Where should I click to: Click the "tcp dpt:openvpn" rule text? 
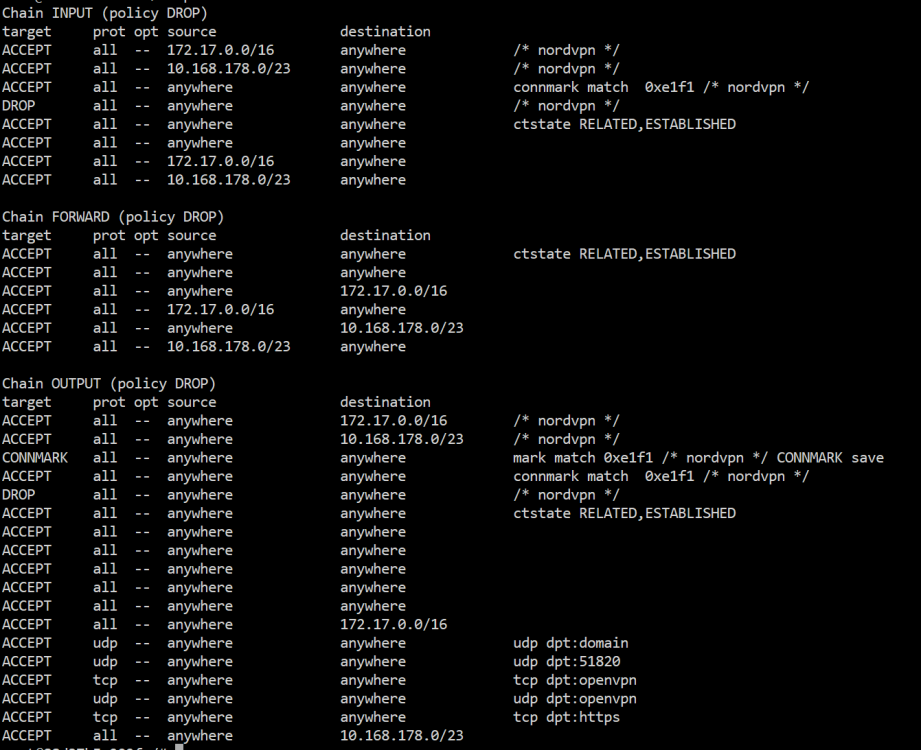(575, 680)
